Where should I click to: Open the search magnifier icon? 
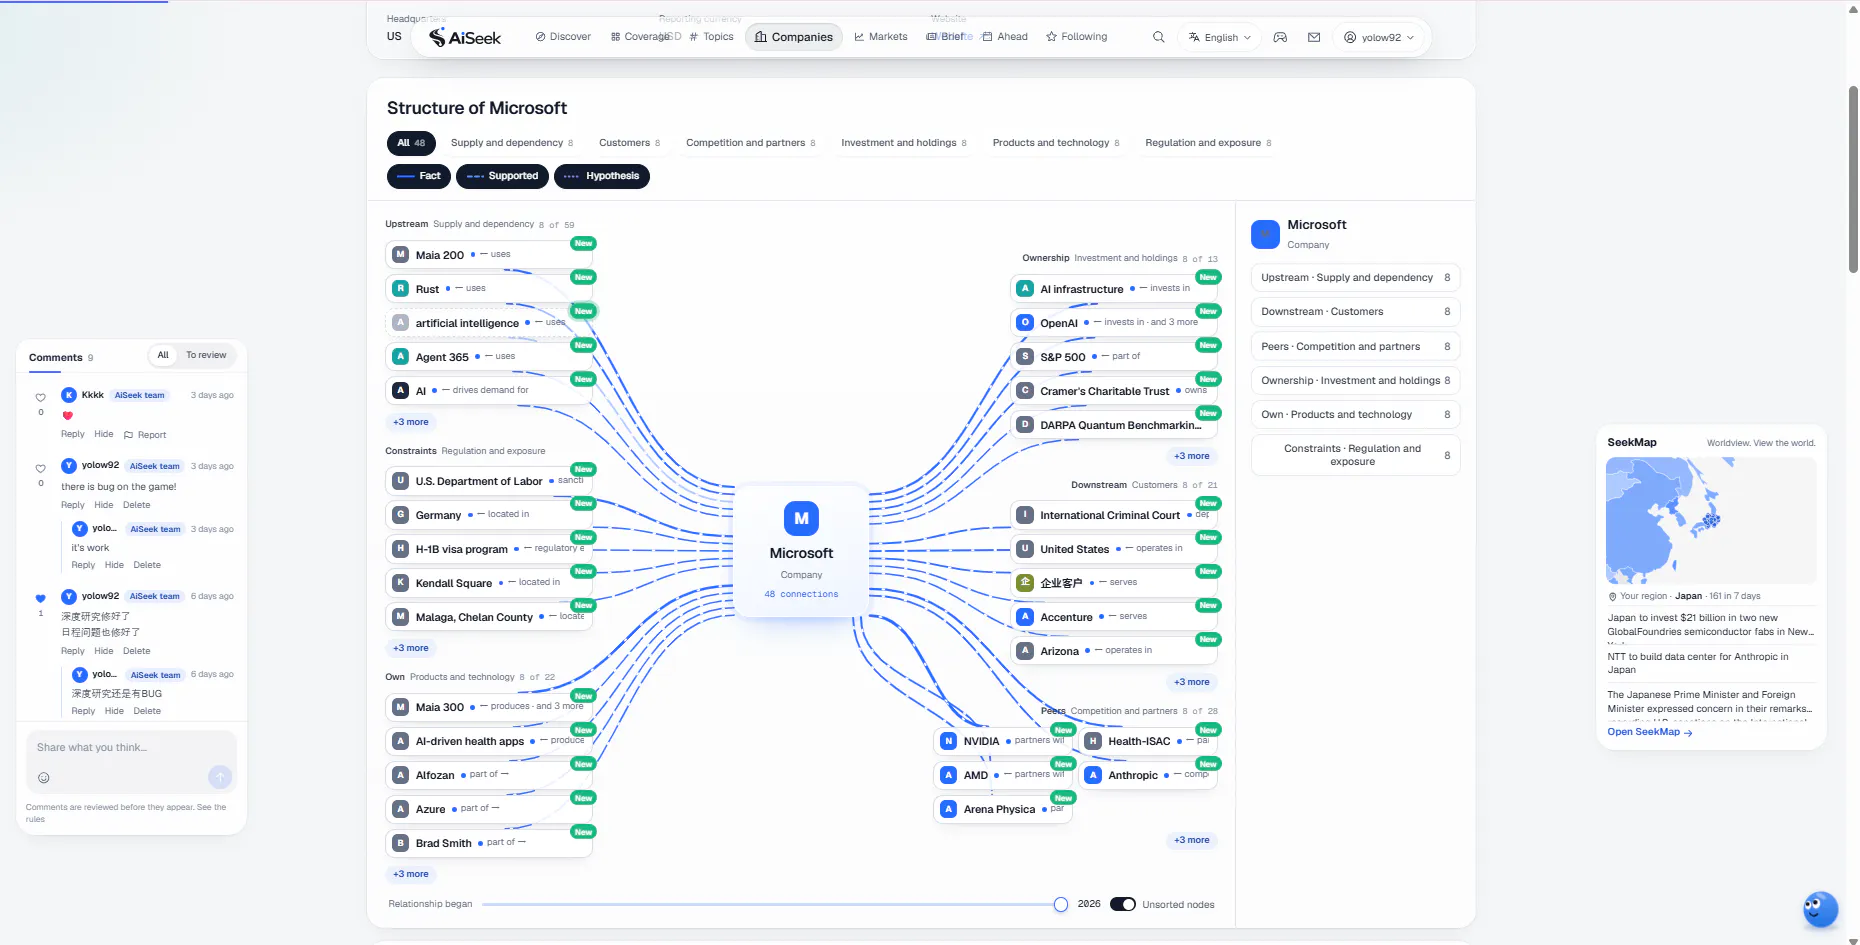1158,37
